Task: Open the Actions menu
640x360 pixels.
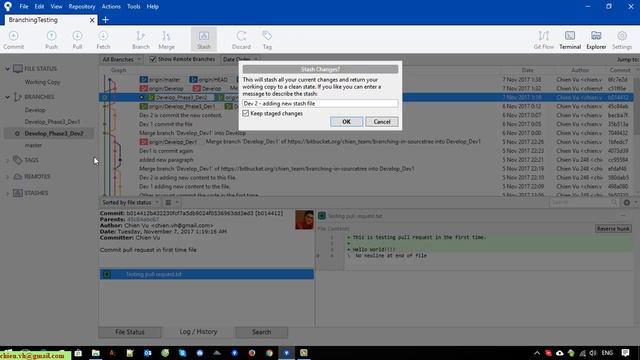Action: point(111,7)
